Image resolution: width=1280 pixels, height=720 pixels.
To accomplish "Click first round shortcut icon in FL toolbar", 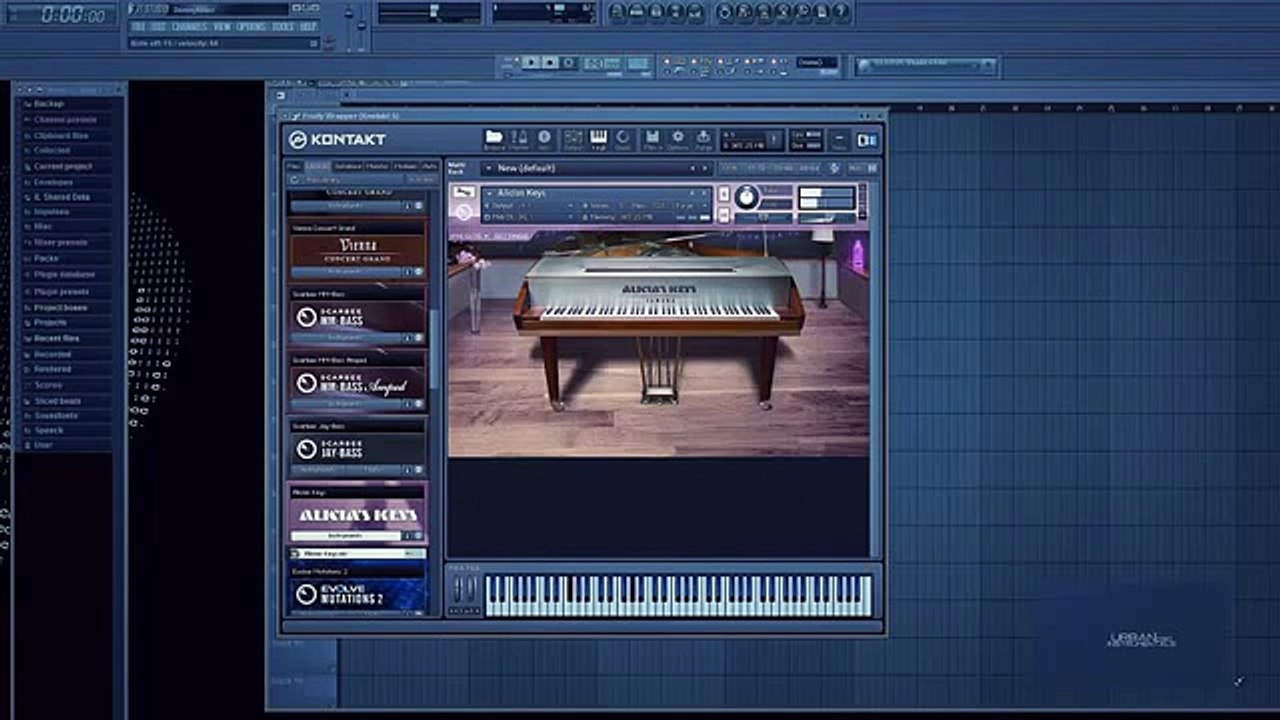I will coord(617,11).
